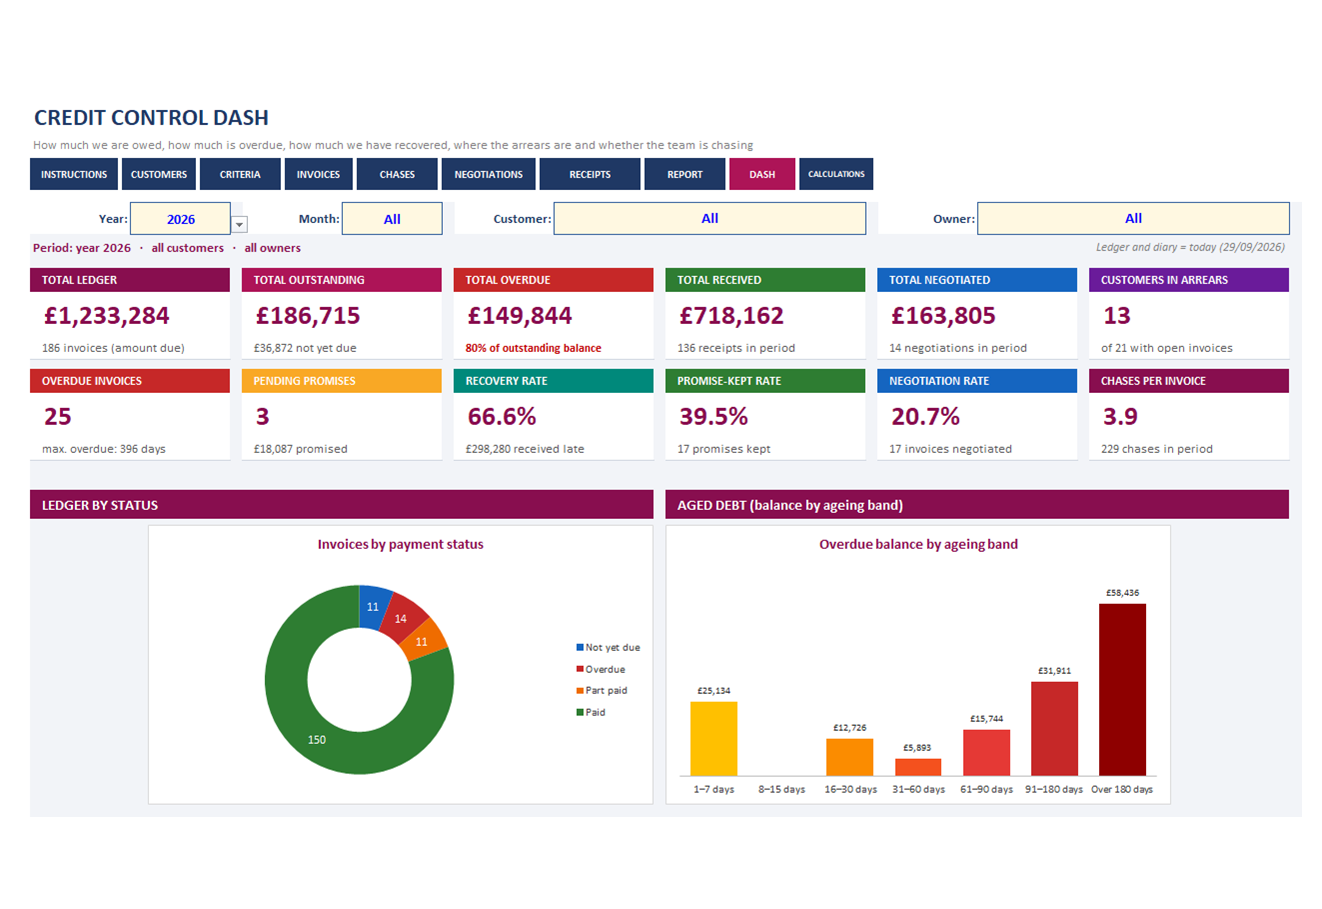1322x909 pixels.
Task: Open the Owner filter field
Action: click(x=1133, y=219)
